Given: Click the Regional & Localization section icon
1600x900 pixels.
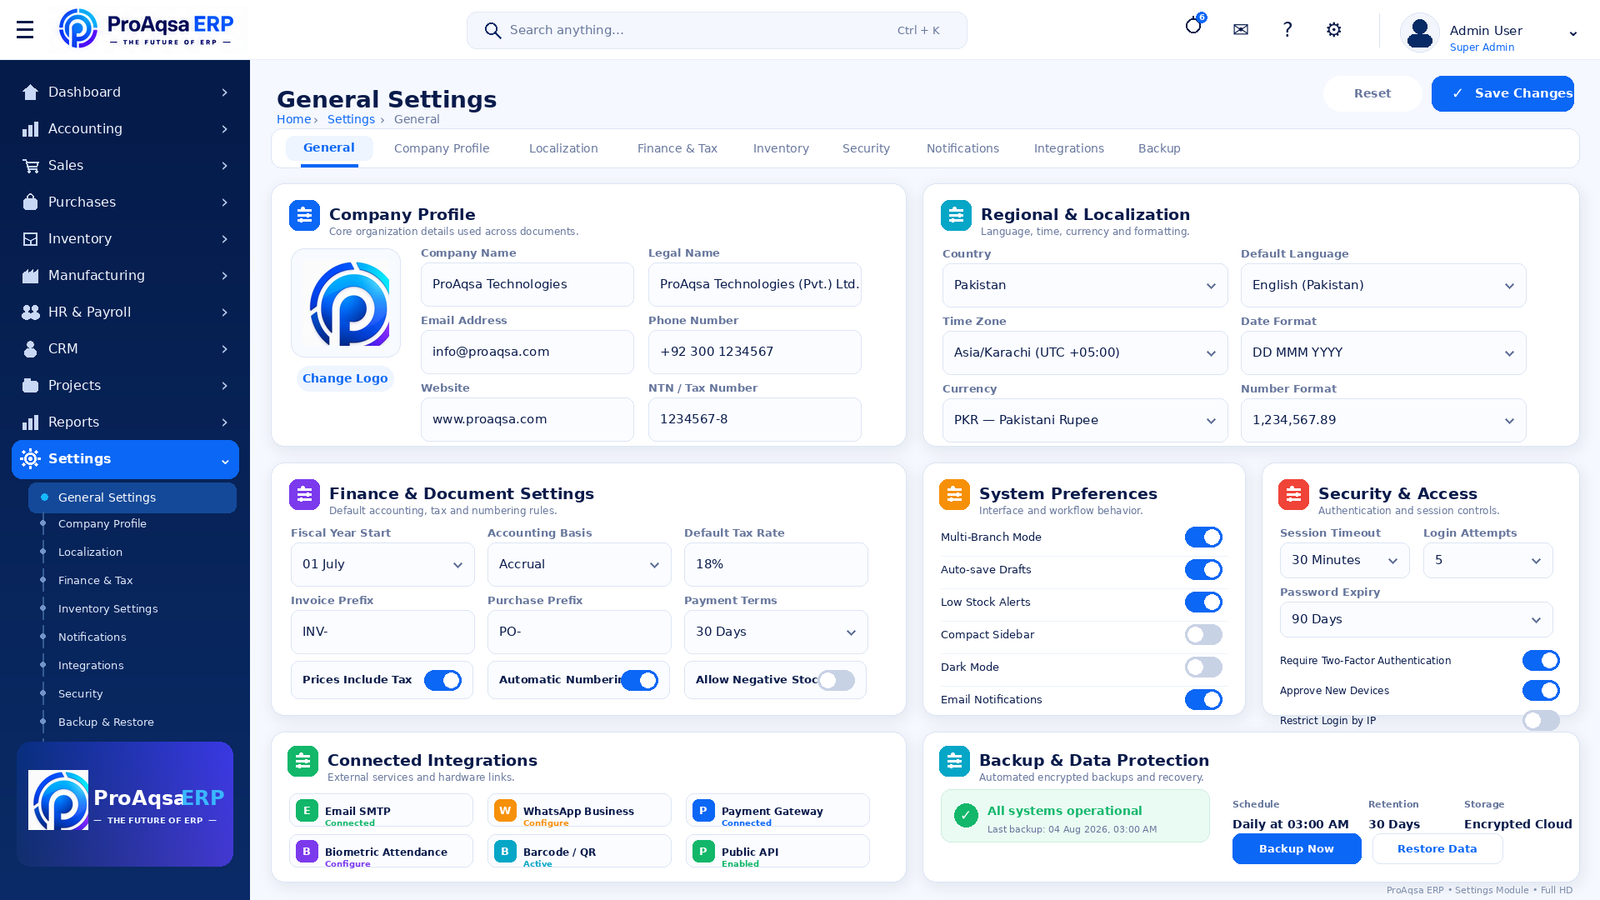Looking at the screenshot, I should pyautogui.click(x=956, y=215).
